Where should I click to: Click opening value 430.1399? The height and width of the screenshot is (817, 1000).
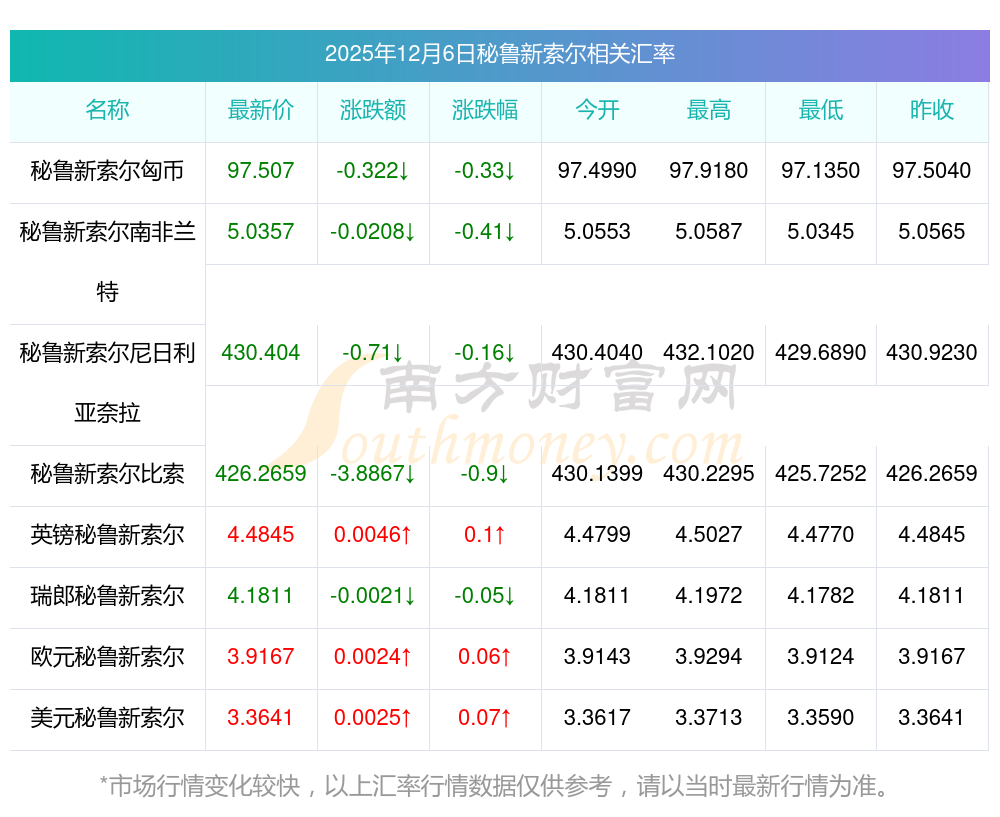click(x=597, y=474)
